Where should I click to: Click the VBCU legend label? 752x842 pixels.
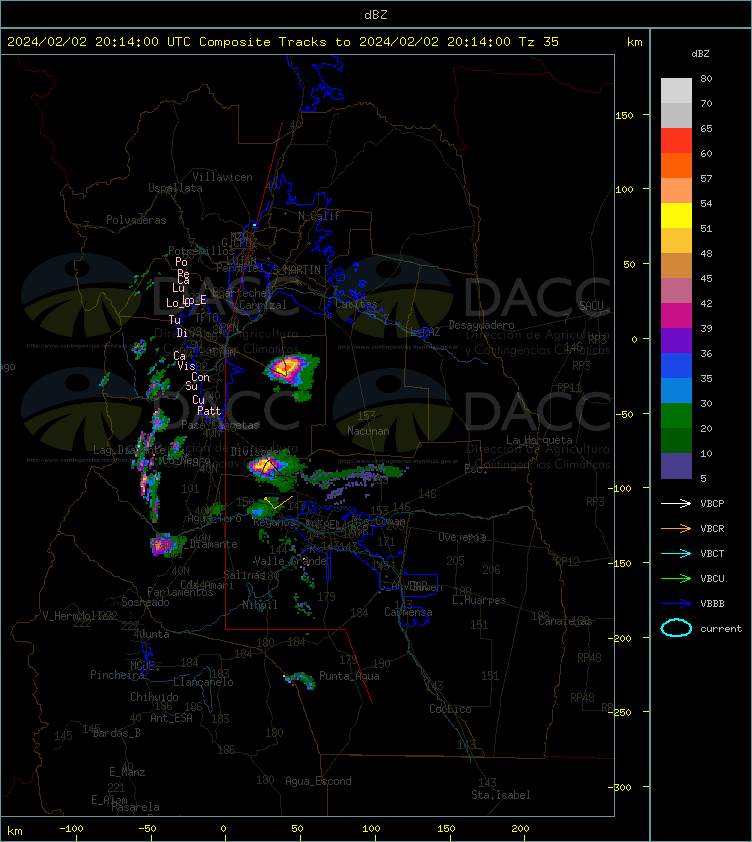tap(712, 578)
